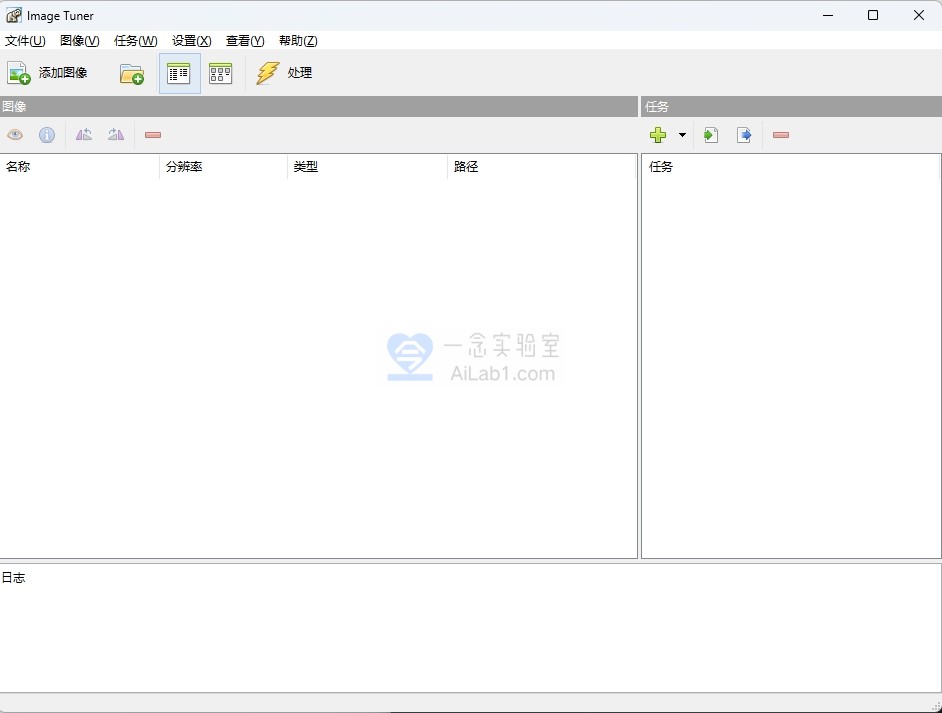Click the remove image icon in image panel
The height and width of the screenshot is (713, 942).
pos(152,134)
